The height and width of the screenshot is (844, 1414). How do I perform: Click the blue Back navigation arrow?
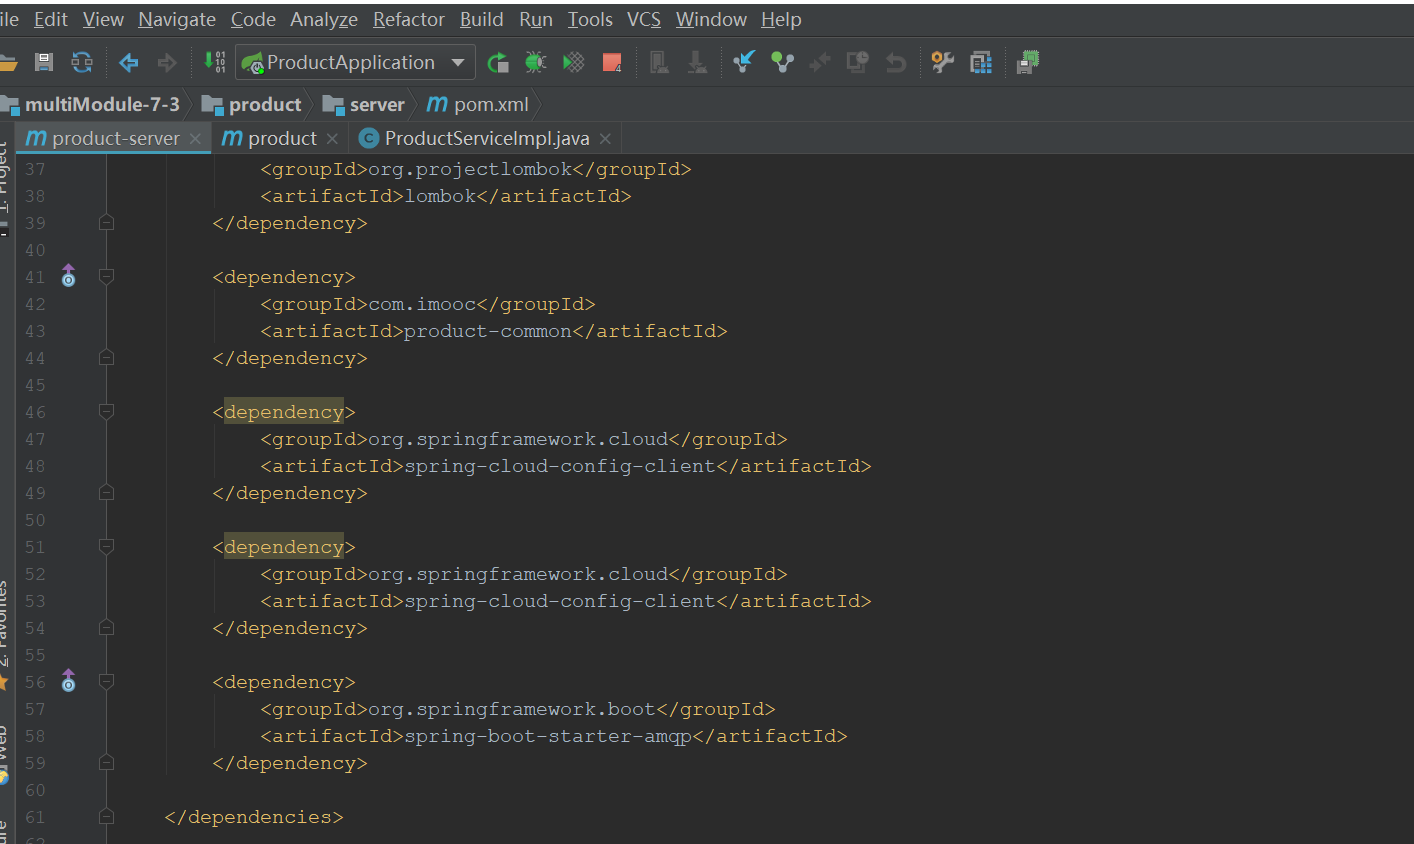tap(129, 63)
